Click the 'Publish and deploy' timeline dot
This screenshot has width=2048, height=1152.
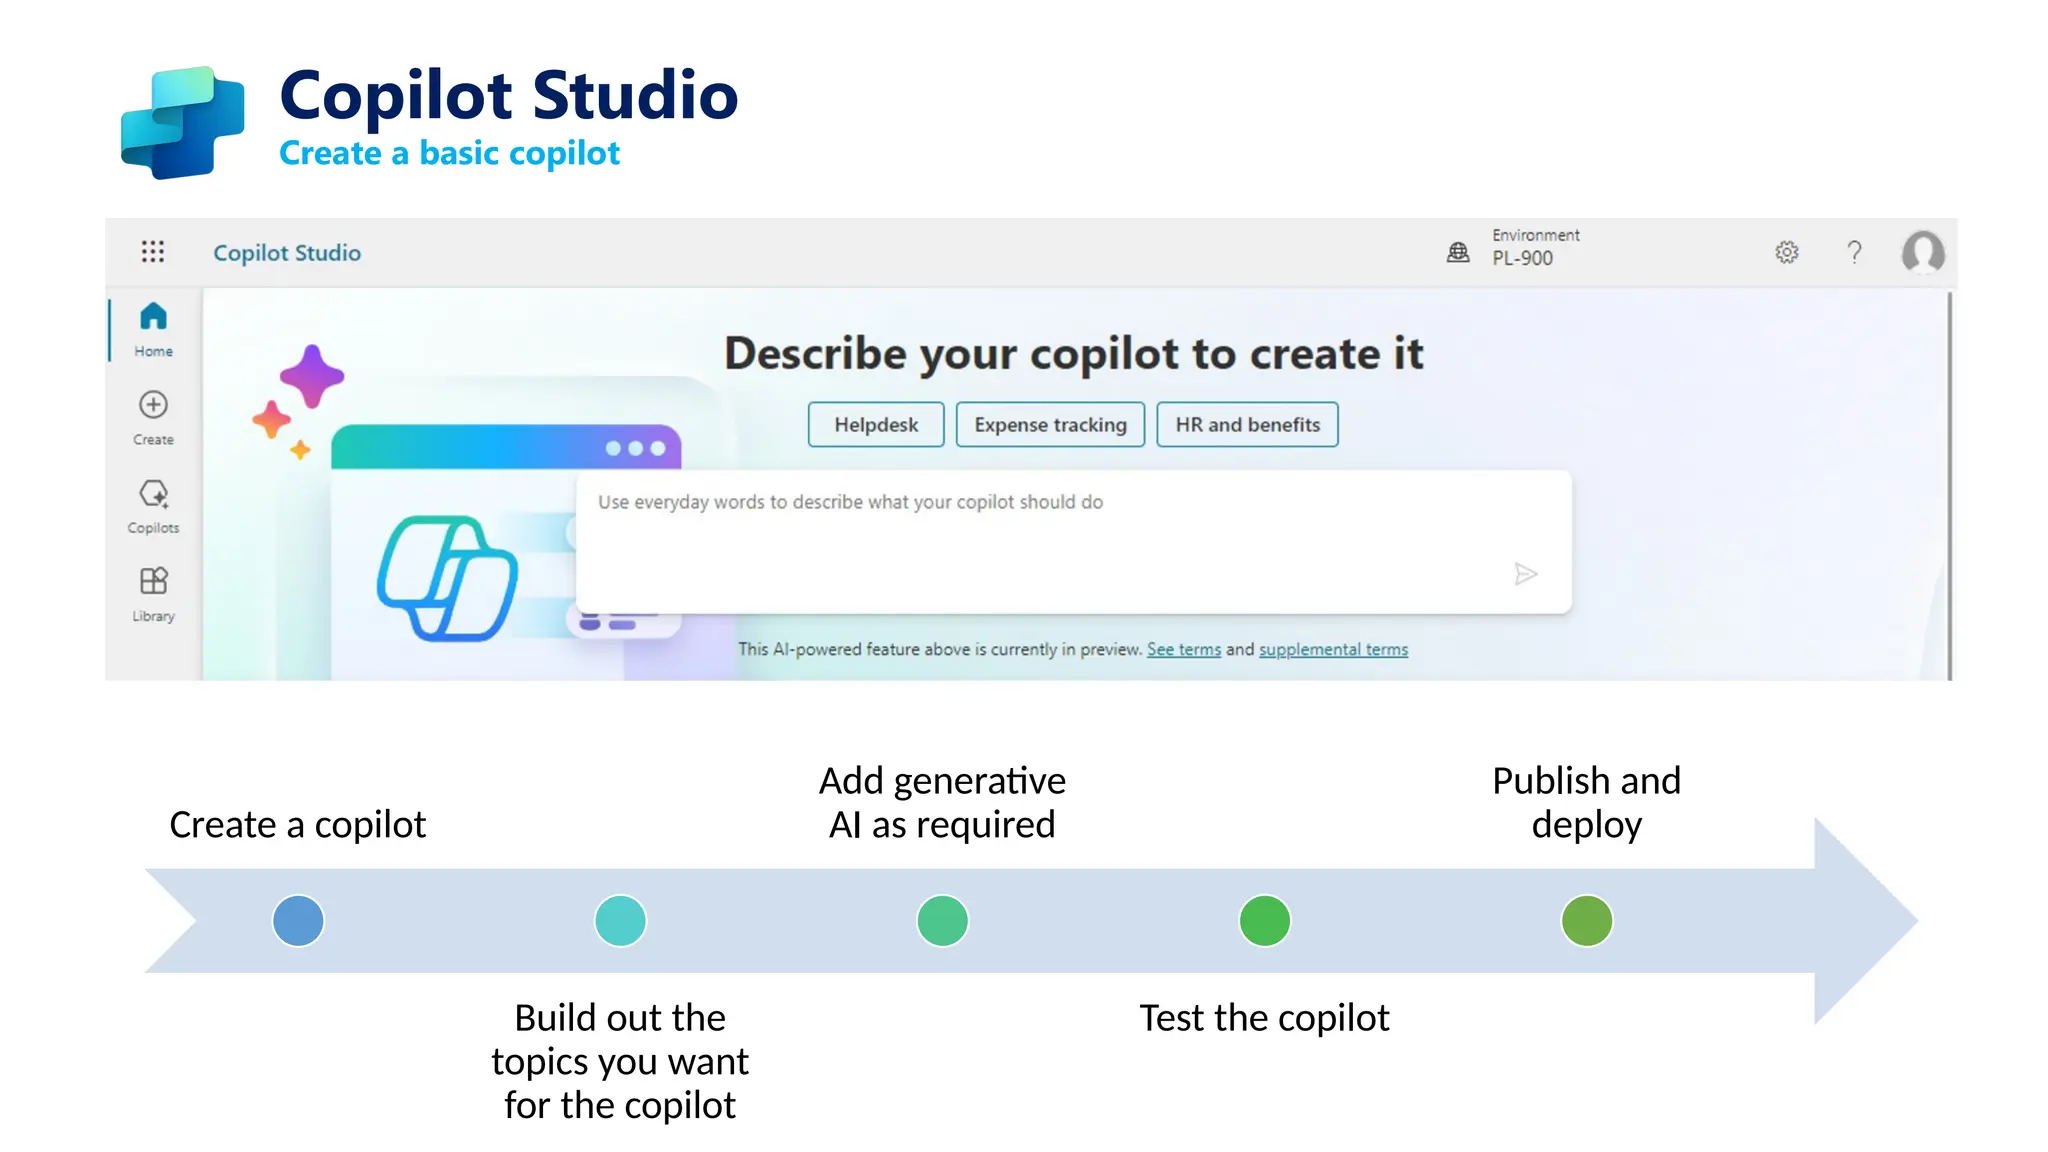(x=1587, y=920)
